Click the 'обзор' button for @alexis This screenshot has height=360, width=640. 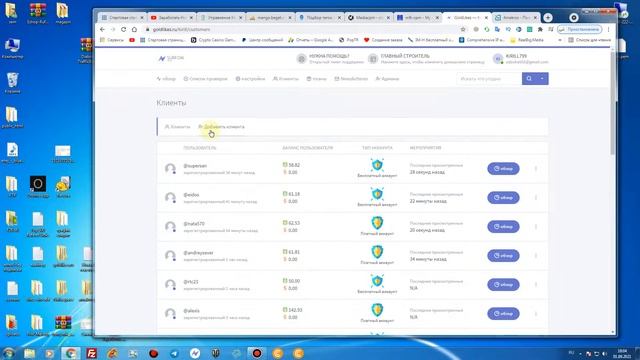(503, 313)
